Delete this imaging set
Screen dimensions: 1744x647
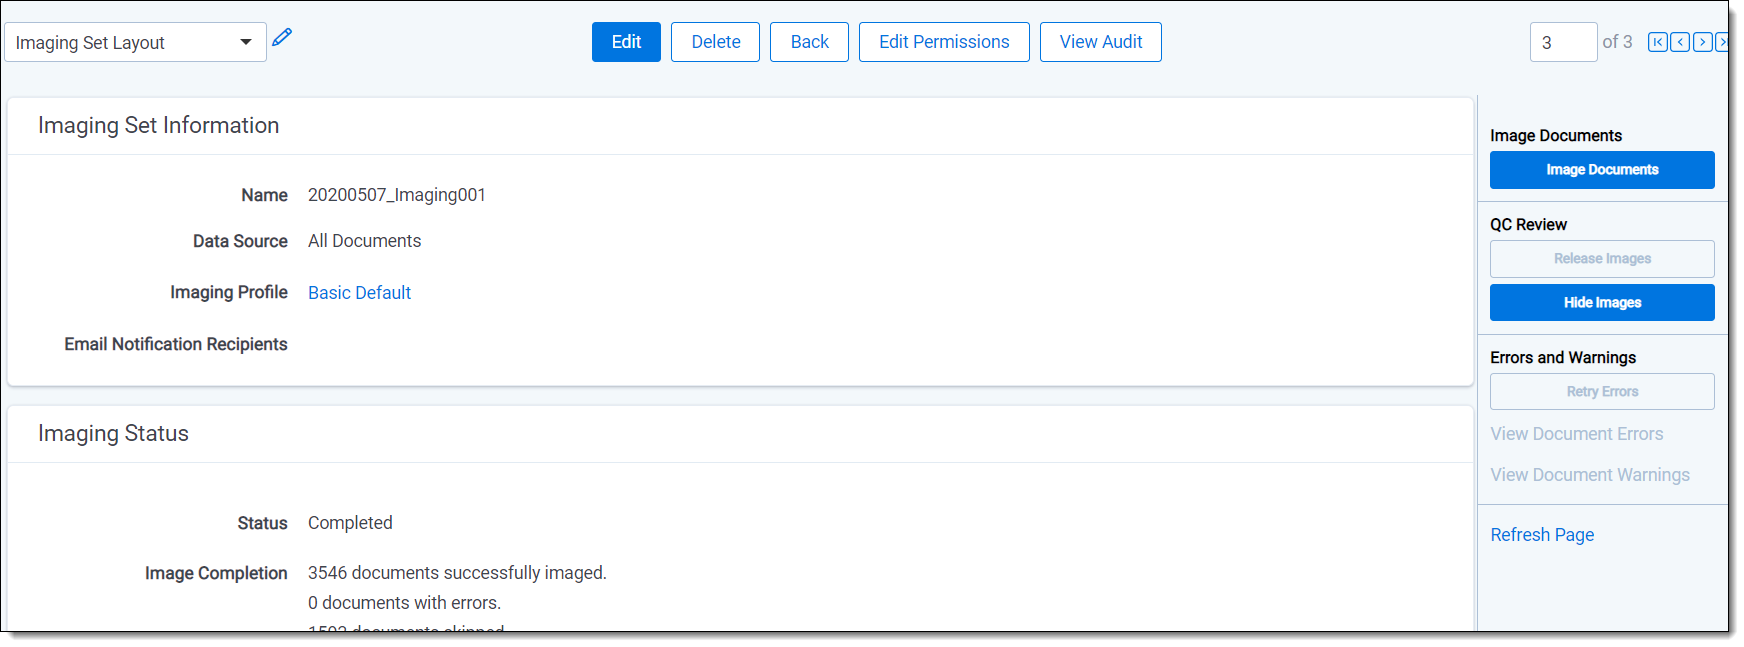[x=715, y=42]
